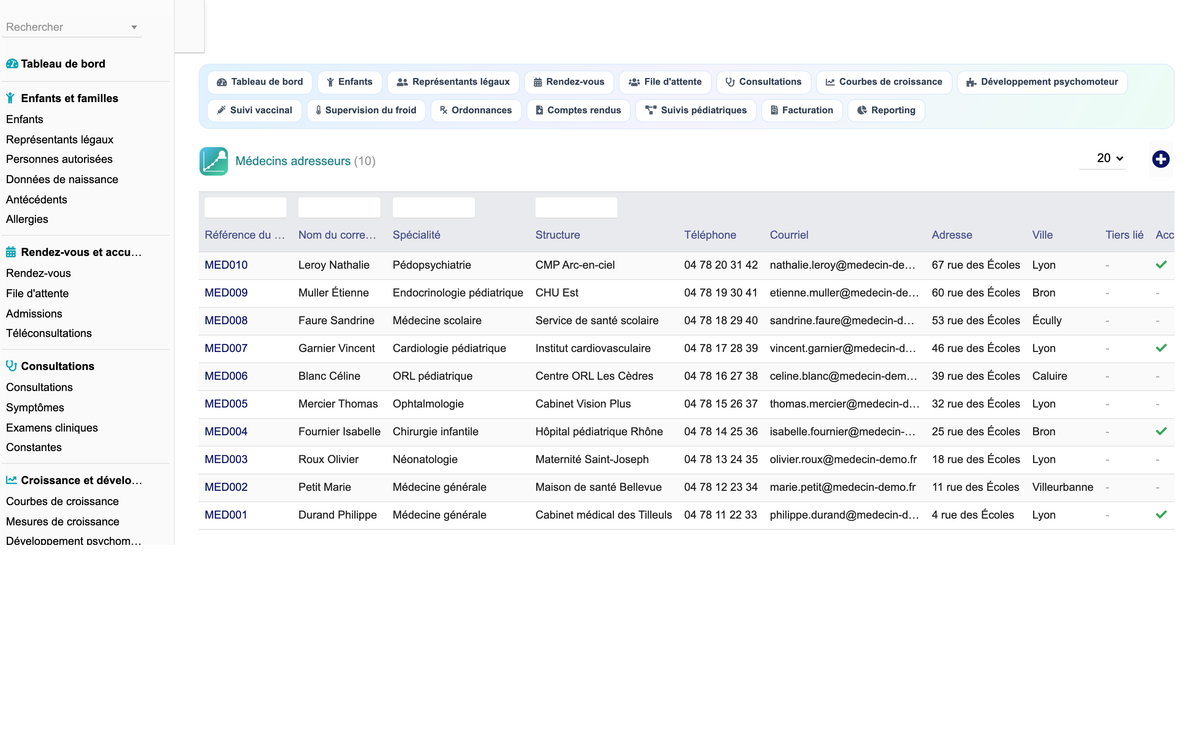This screenshot has height=743, width=1200.
Task: Open Comptes rendus toolbar button
Action: click(x=578, y=110)
